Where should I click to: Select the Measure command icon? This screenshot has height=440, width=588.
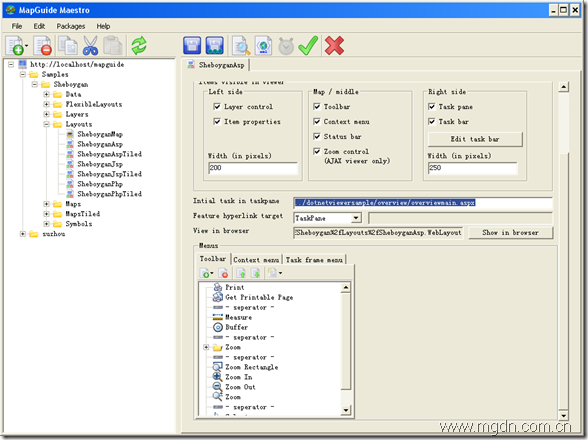[x=218, y=317]
